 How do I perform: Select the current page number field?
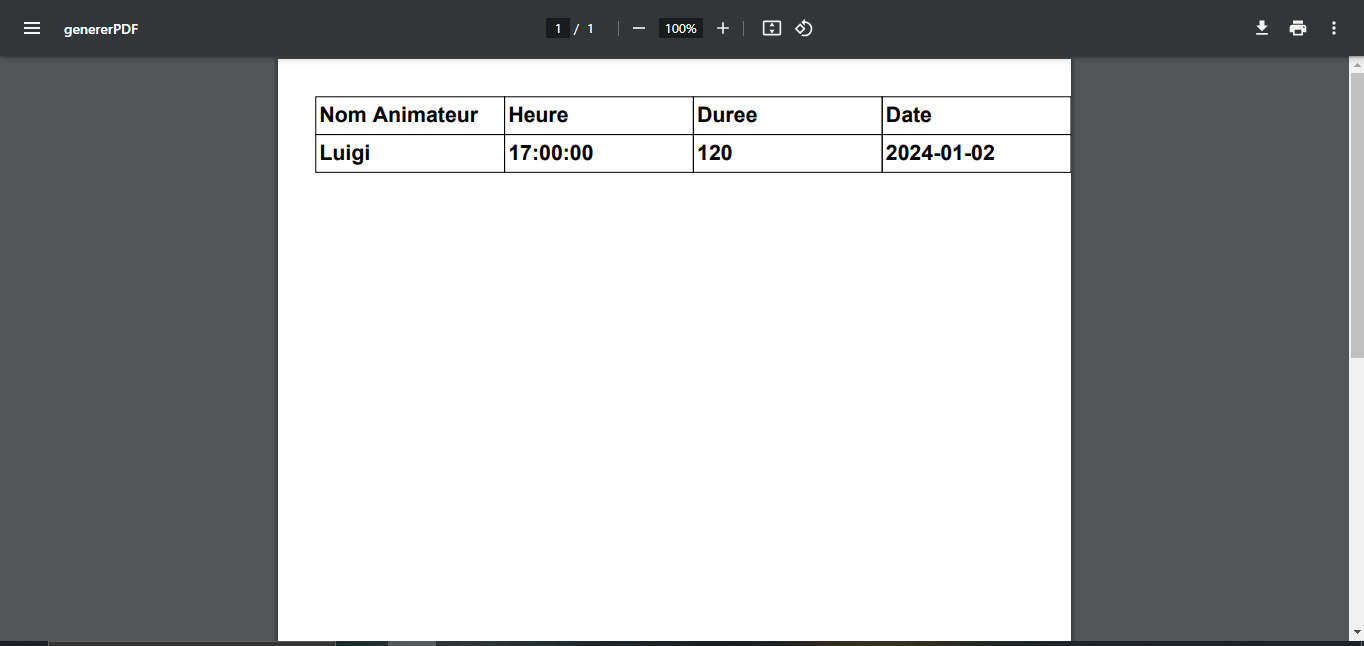(558, 28)
